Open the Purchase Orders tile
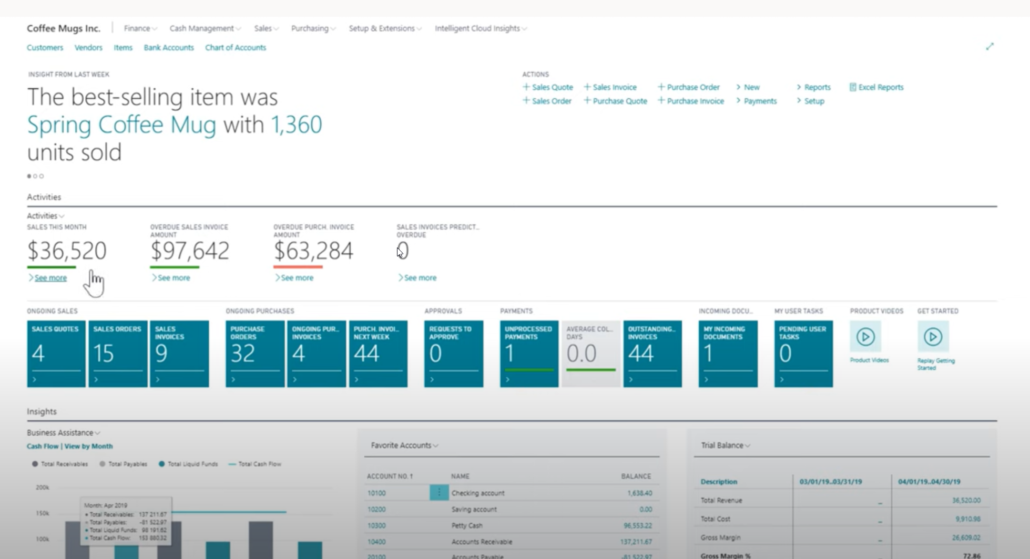Viewport: 1030px width, 559px height. click(x=255, y=353)
